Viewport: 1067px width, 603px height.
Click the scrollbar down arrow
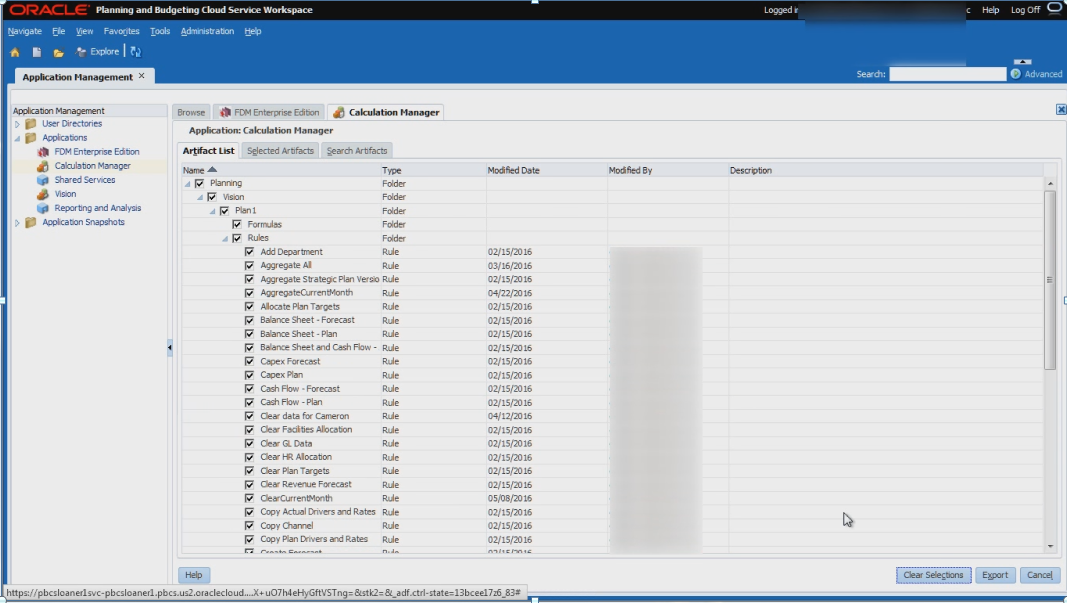click(x=1050, y=546)
